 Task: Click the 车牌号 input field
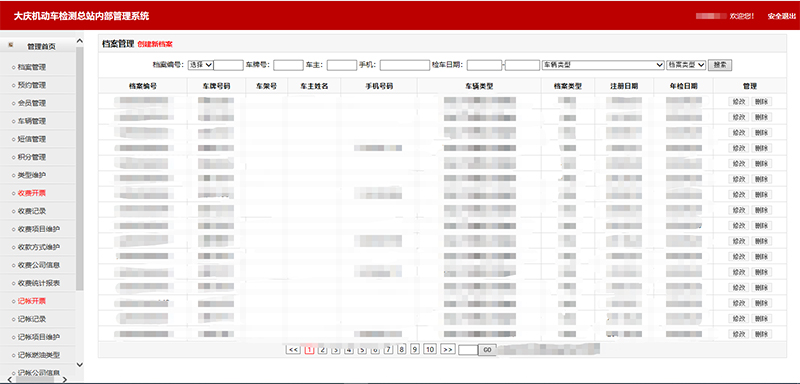(x=288, y=65)
